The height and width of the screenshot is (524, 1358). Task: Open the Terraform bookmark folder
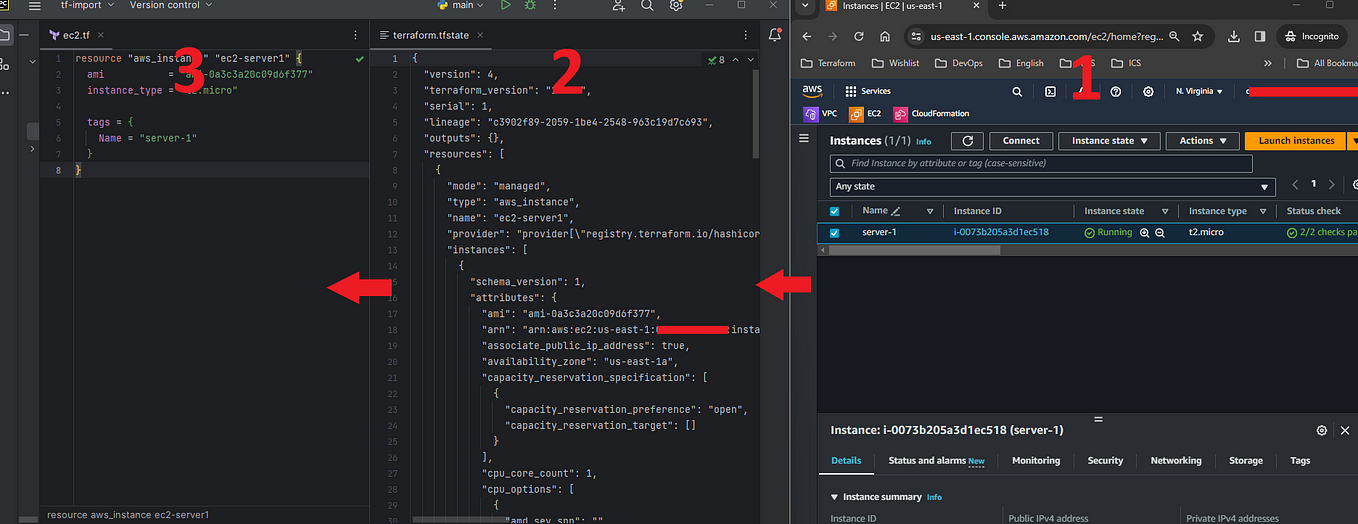[x=829, y=63]
